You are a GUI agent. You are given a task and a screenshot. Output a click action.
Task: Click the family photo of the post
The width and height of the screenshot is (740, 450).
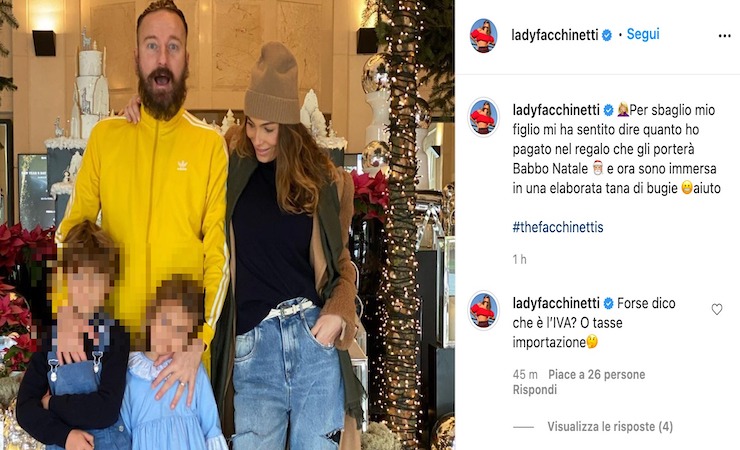point(227,225)
